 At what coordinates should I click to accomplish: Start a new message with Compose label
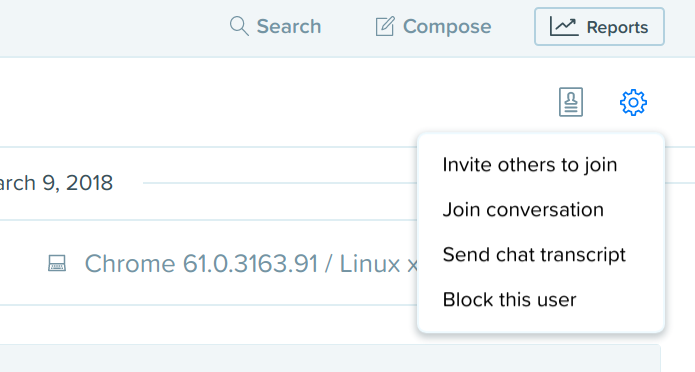point(447,27)
